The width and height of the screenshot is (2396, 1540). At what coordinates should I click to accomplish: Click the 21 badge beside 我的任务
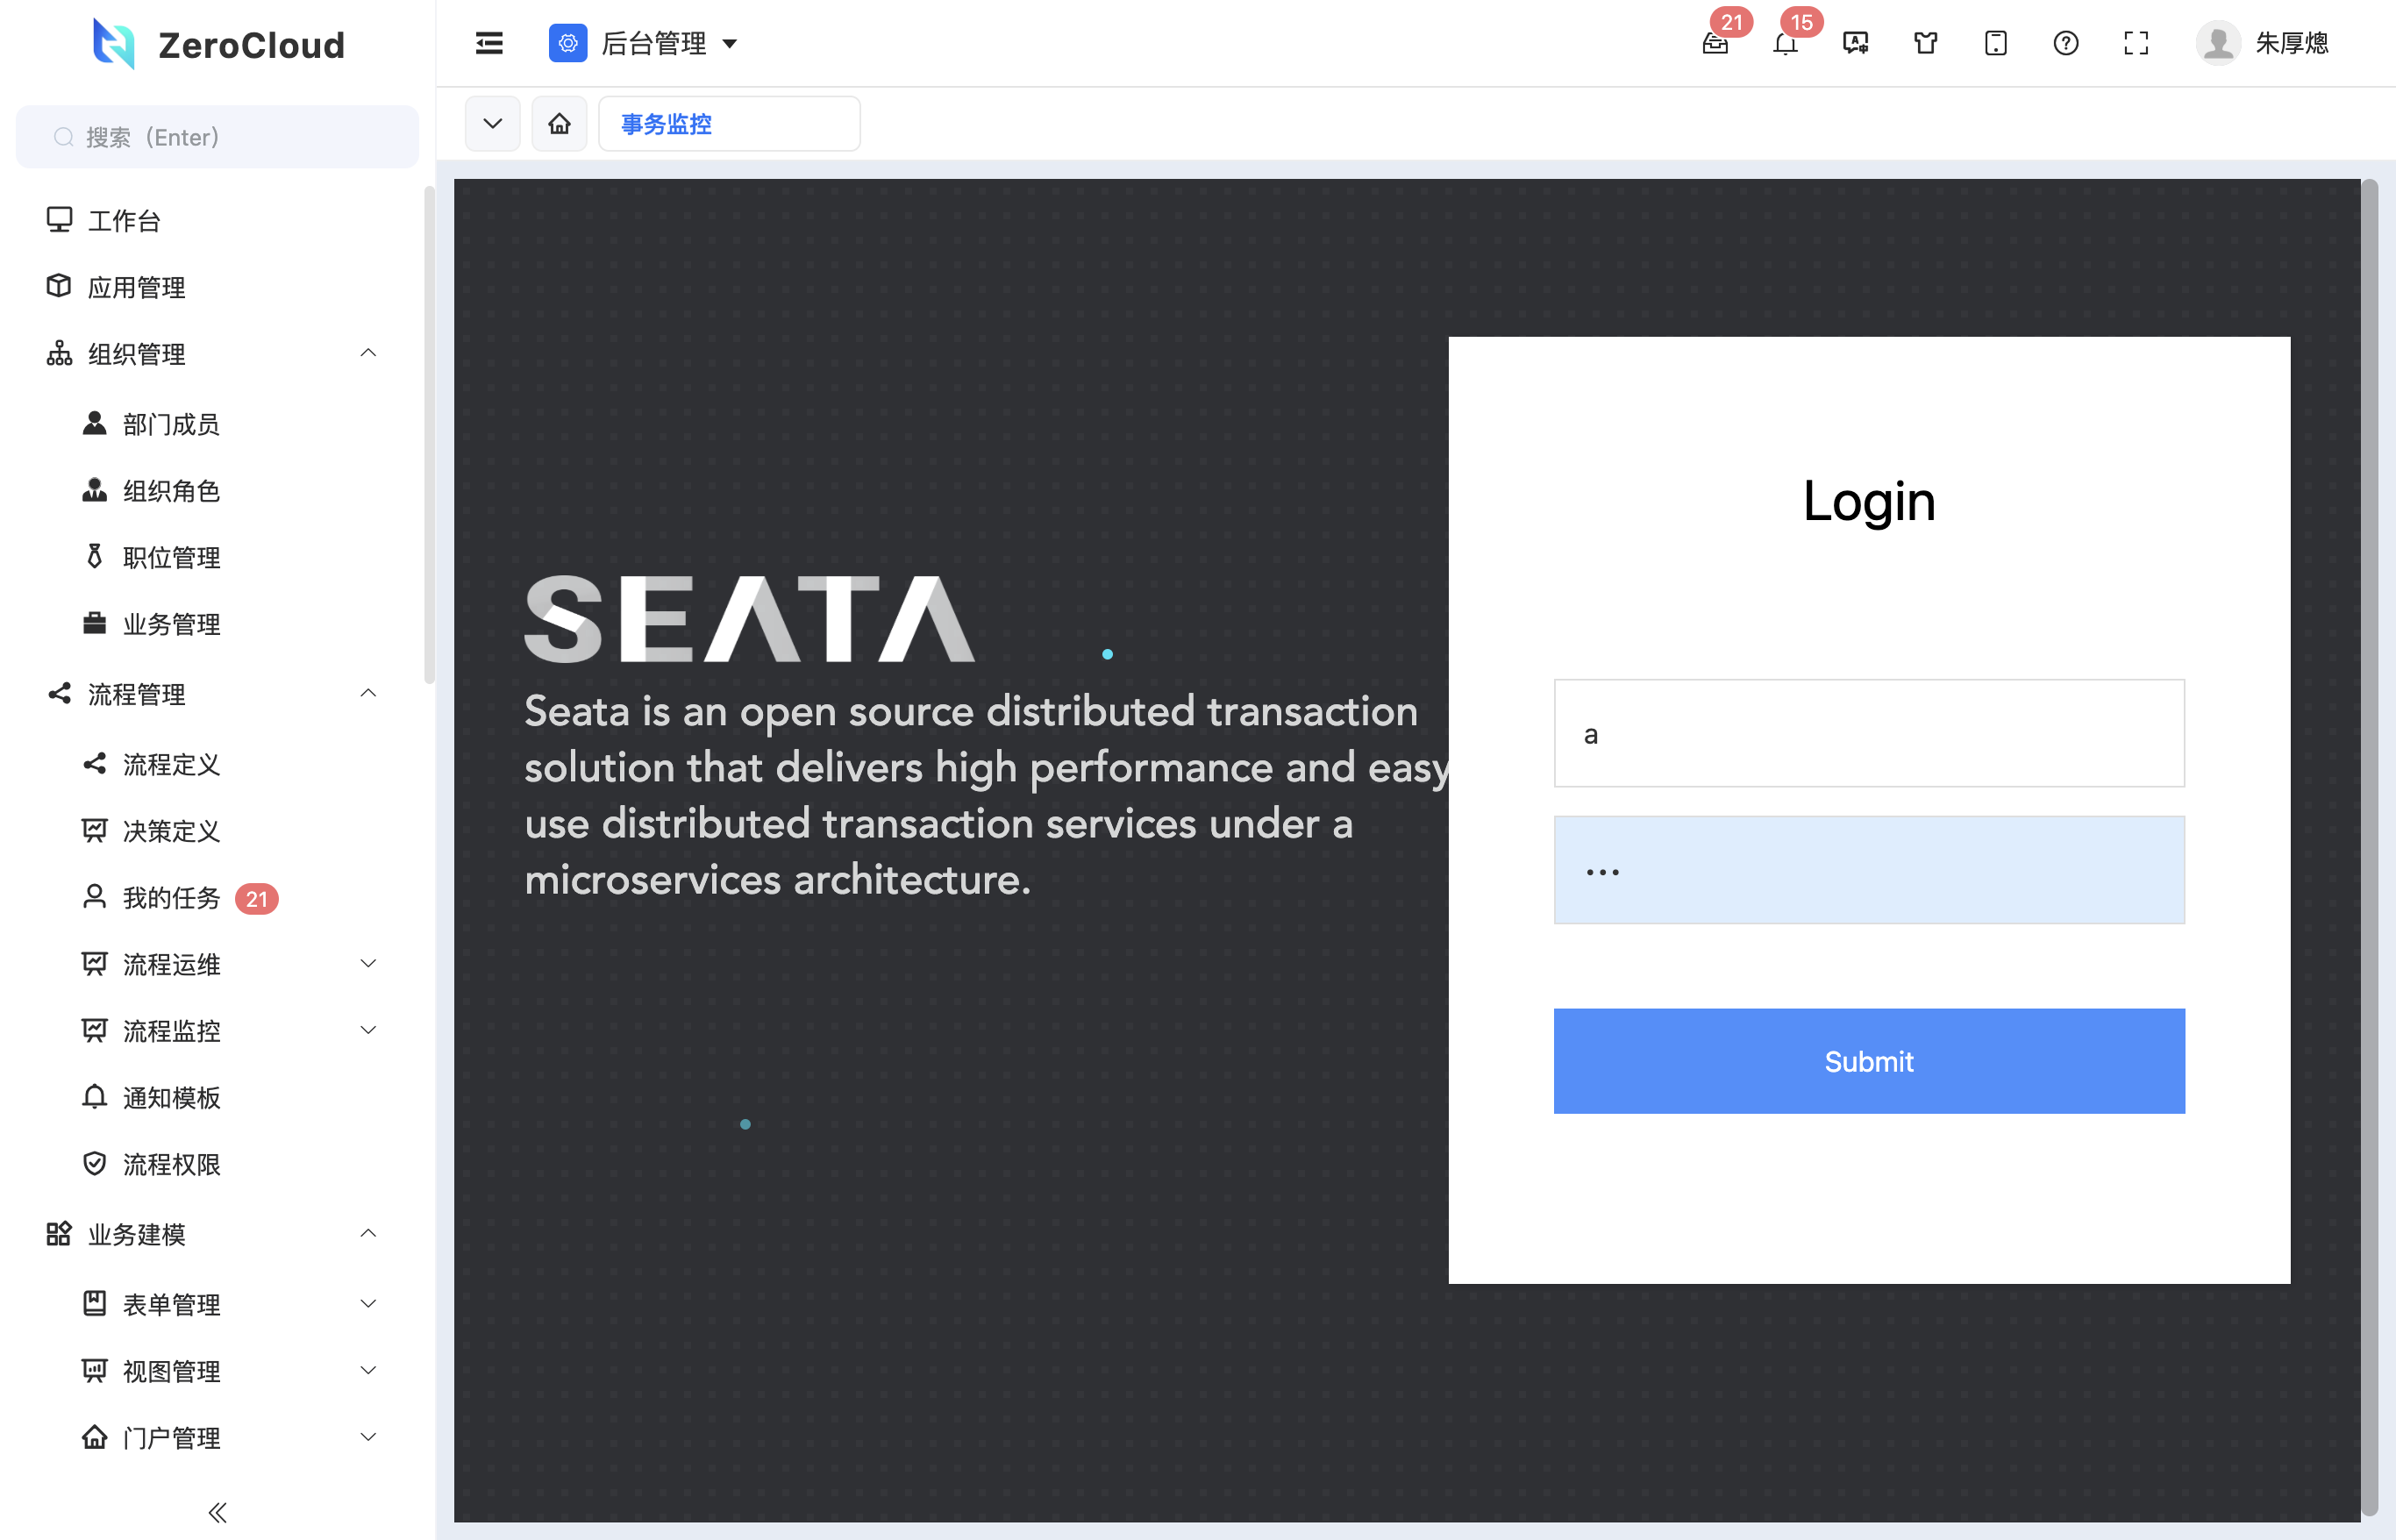tap(257, 899)
